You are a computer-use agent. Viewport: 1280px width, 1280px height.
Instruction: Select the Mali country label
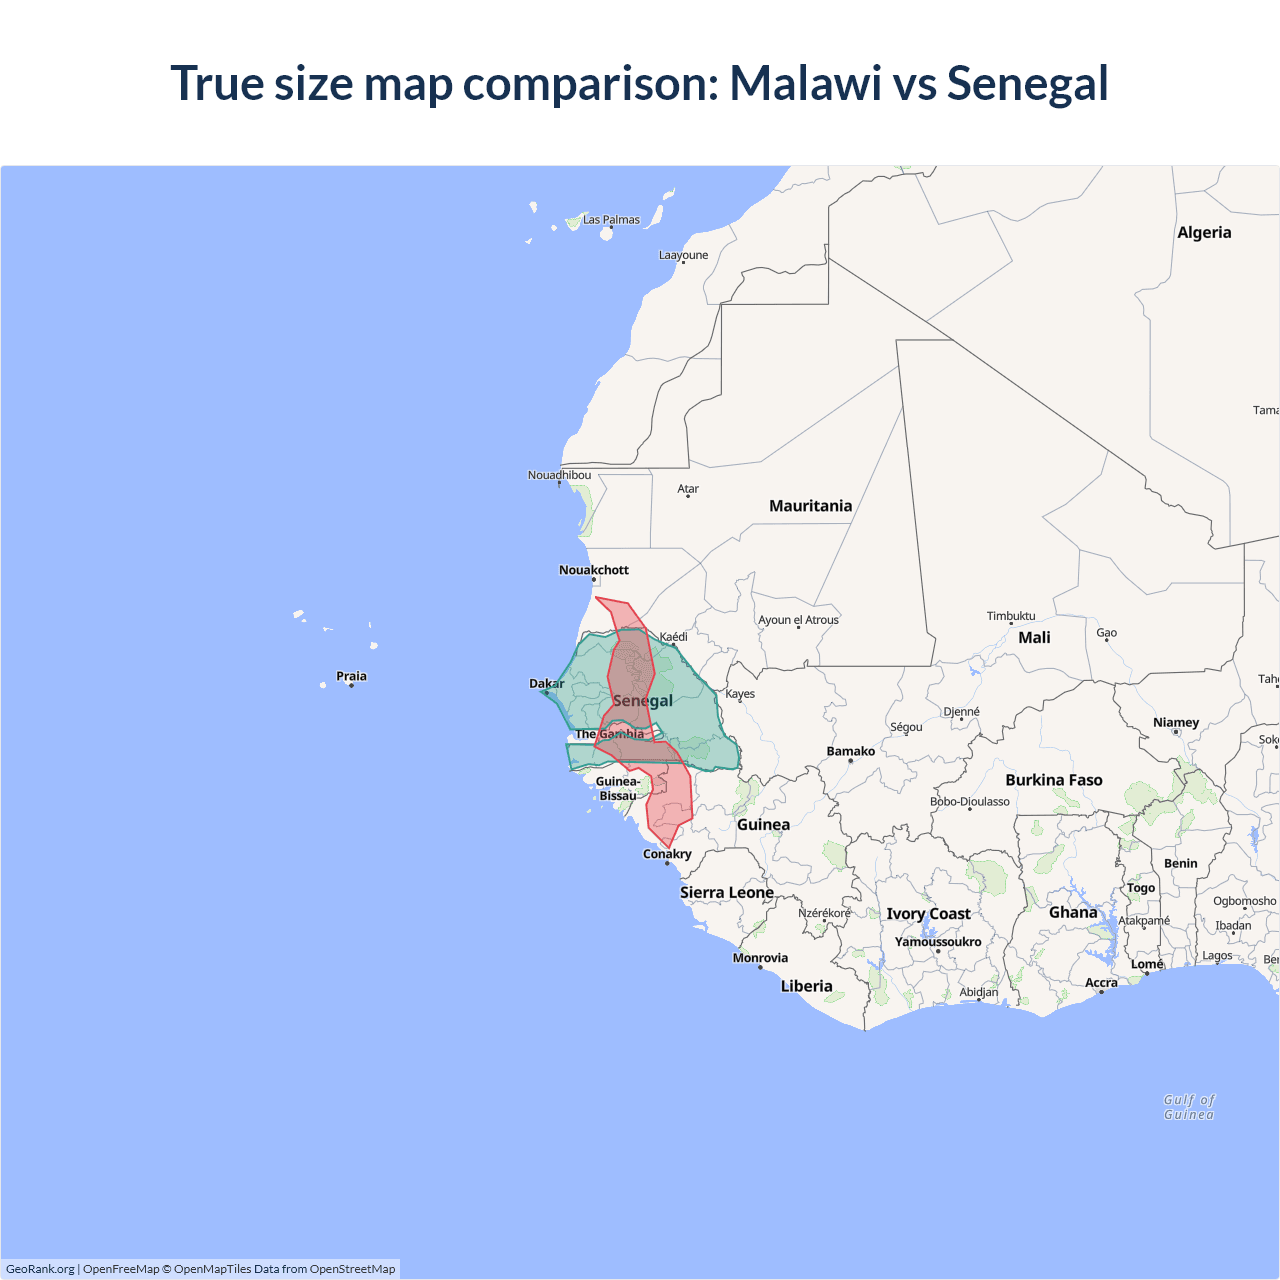coord(1034,638)
